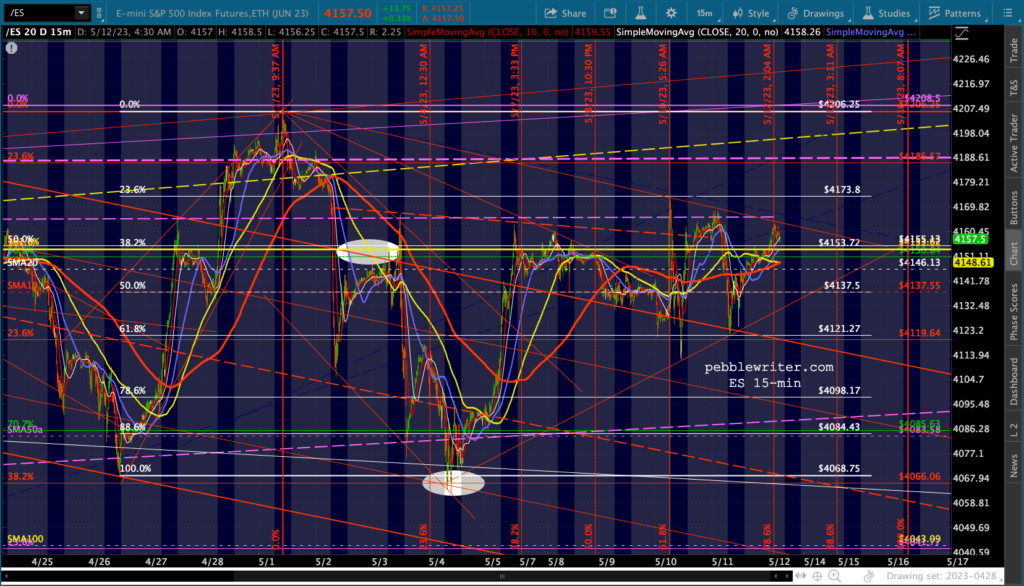Click the yellow 4148.61 price label
The height and width of the screenshot is (586, 1024).
click(x=971, y=262)
